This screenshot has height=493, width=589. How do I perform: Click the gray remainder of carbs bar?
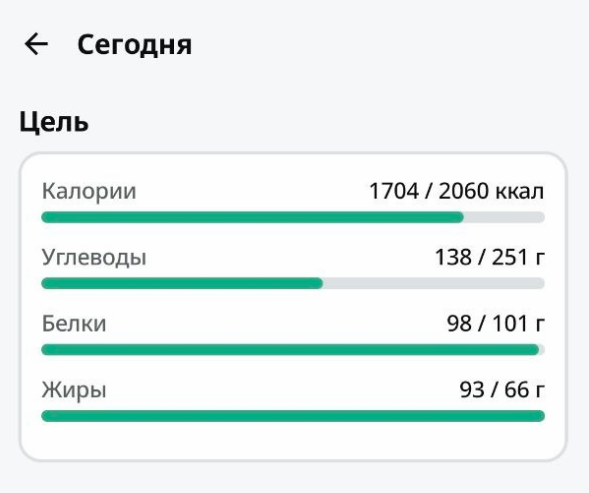click(x=434, y=283)
